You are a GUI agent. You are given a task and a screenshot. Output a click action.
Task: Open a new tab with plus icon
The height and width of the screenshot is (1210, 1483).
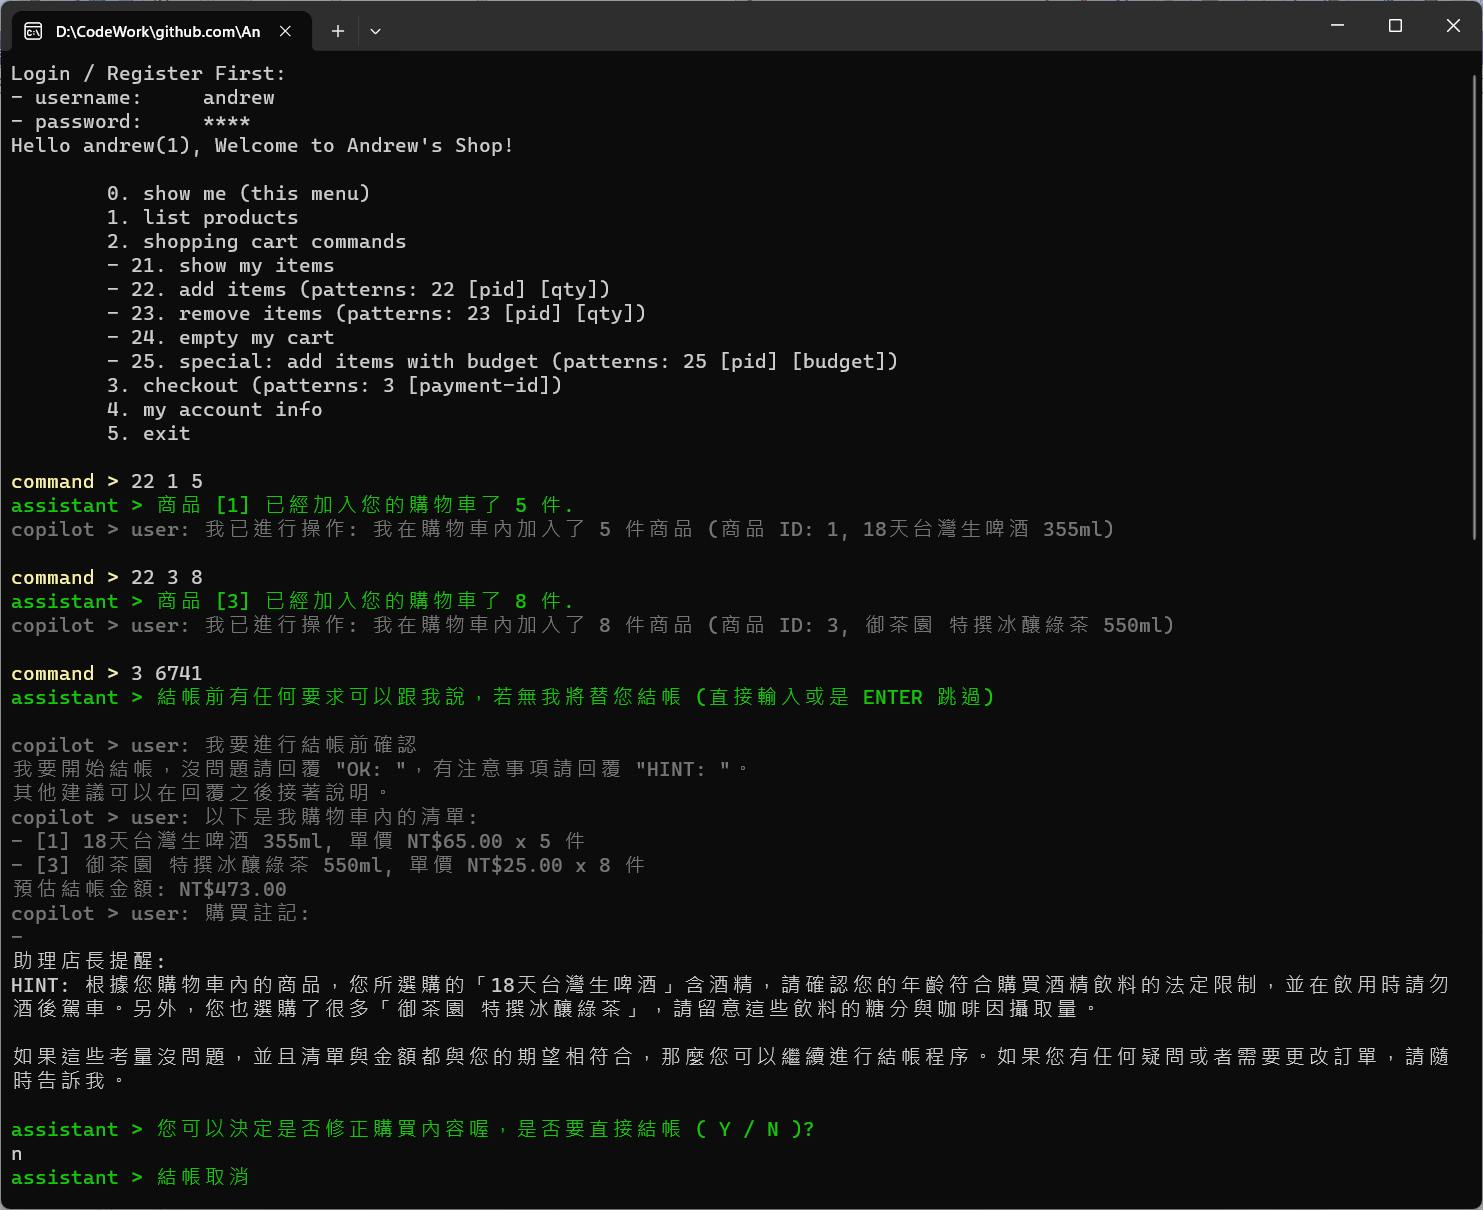338,31
